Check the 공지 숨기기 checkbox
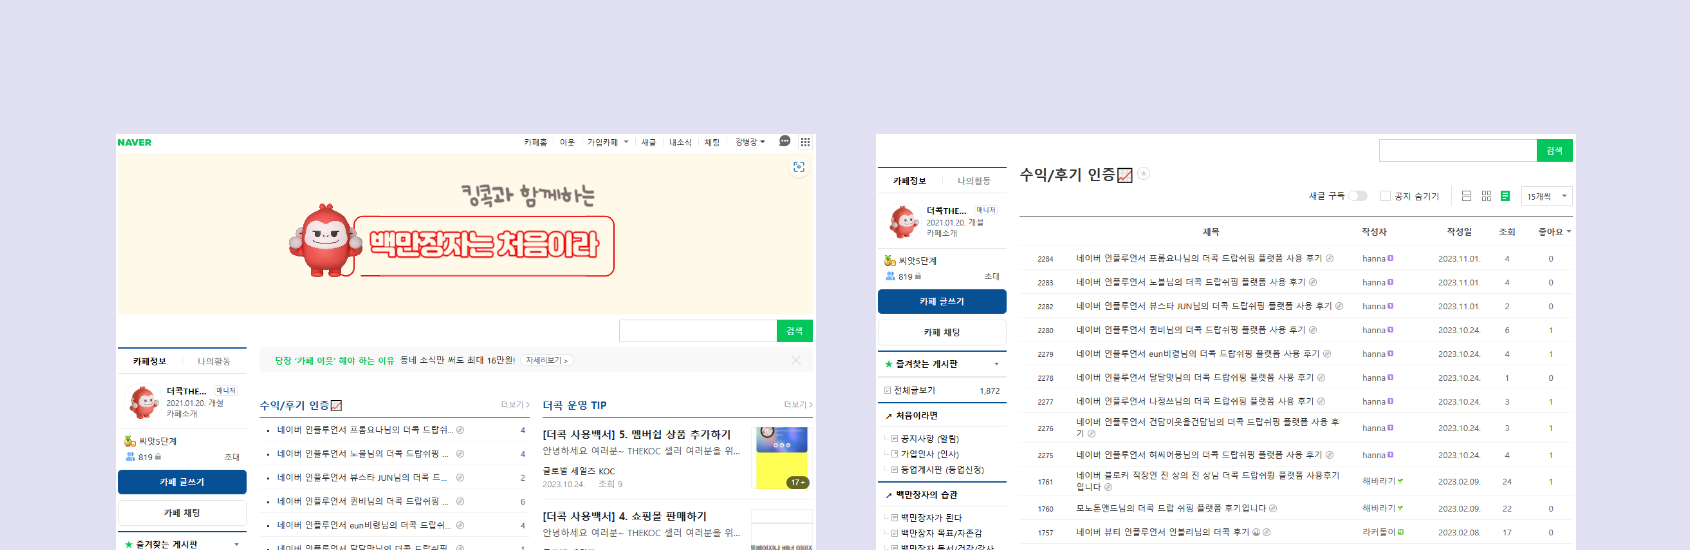The width and height of the screenshot is (1690, 550). 1385,196
